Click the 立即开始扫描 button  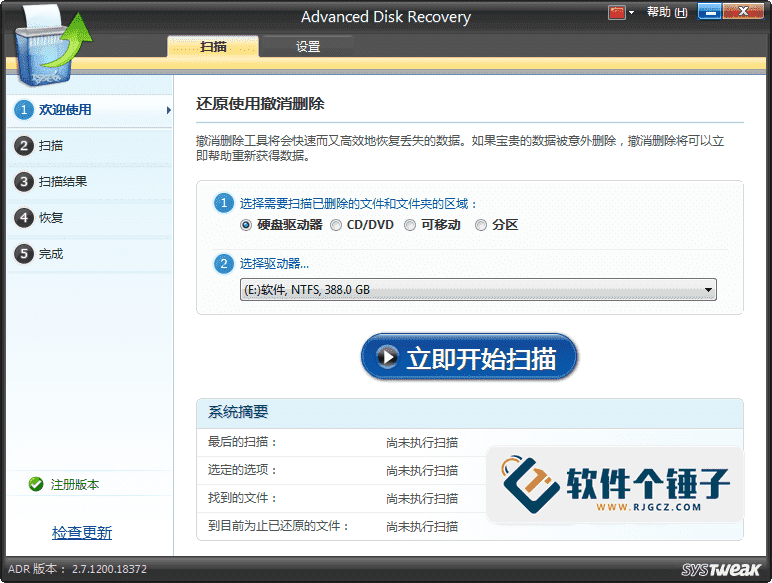[x=469, y=357]
